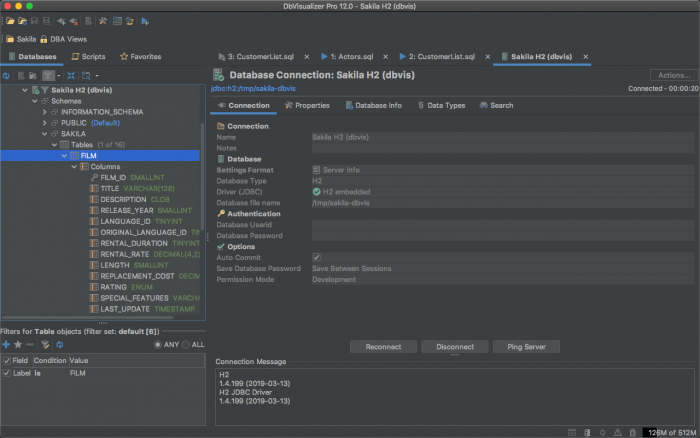This screenshot has width=700, height=438.
Task: Click the edit filter funnel-pencil icon
Action: coord(45,345)
